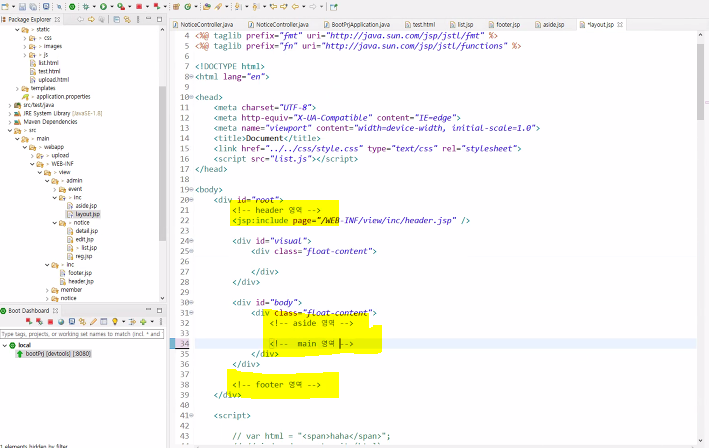Click the Back navigation arrow in main toolbar

tap(295, 7)
